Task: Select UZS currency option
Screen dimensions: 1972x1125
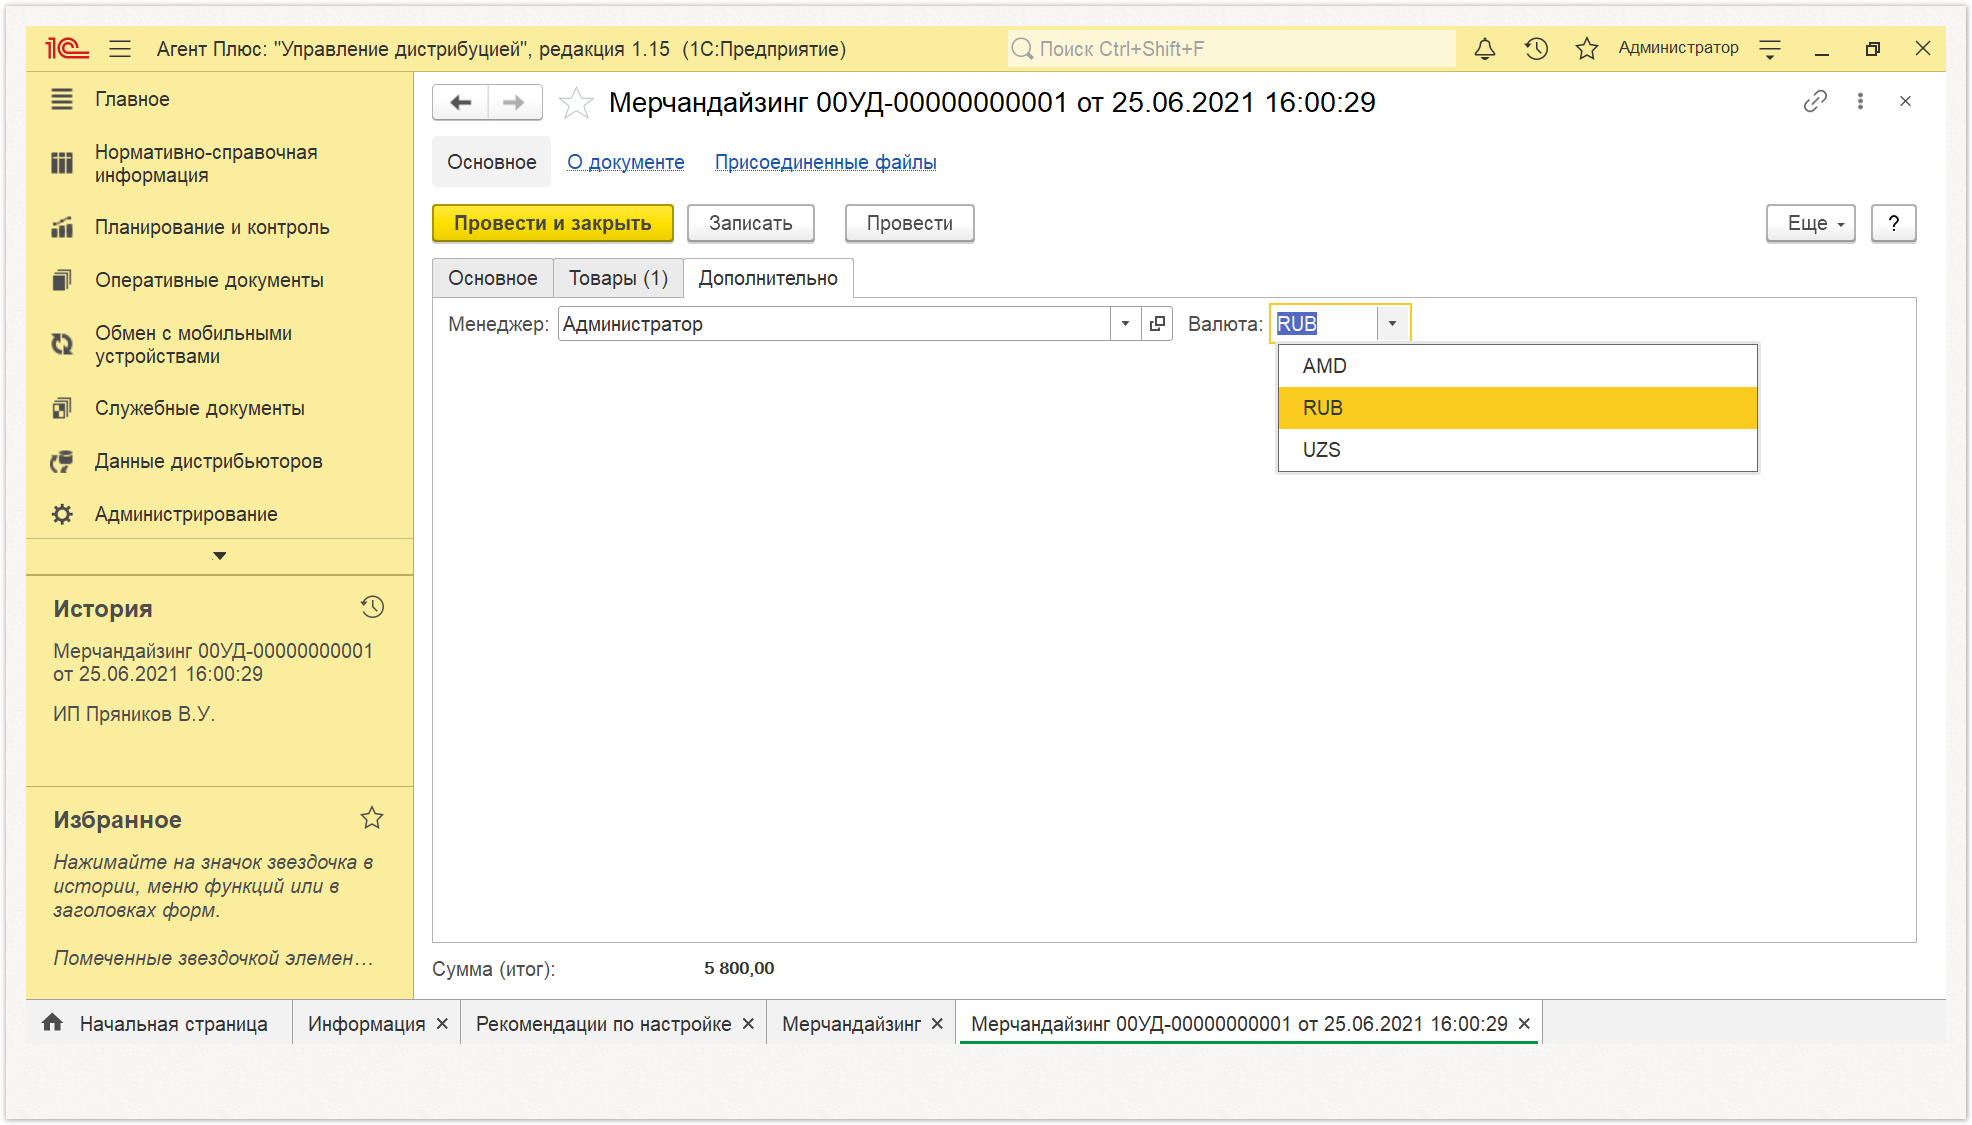Action: coord(1517,450)
